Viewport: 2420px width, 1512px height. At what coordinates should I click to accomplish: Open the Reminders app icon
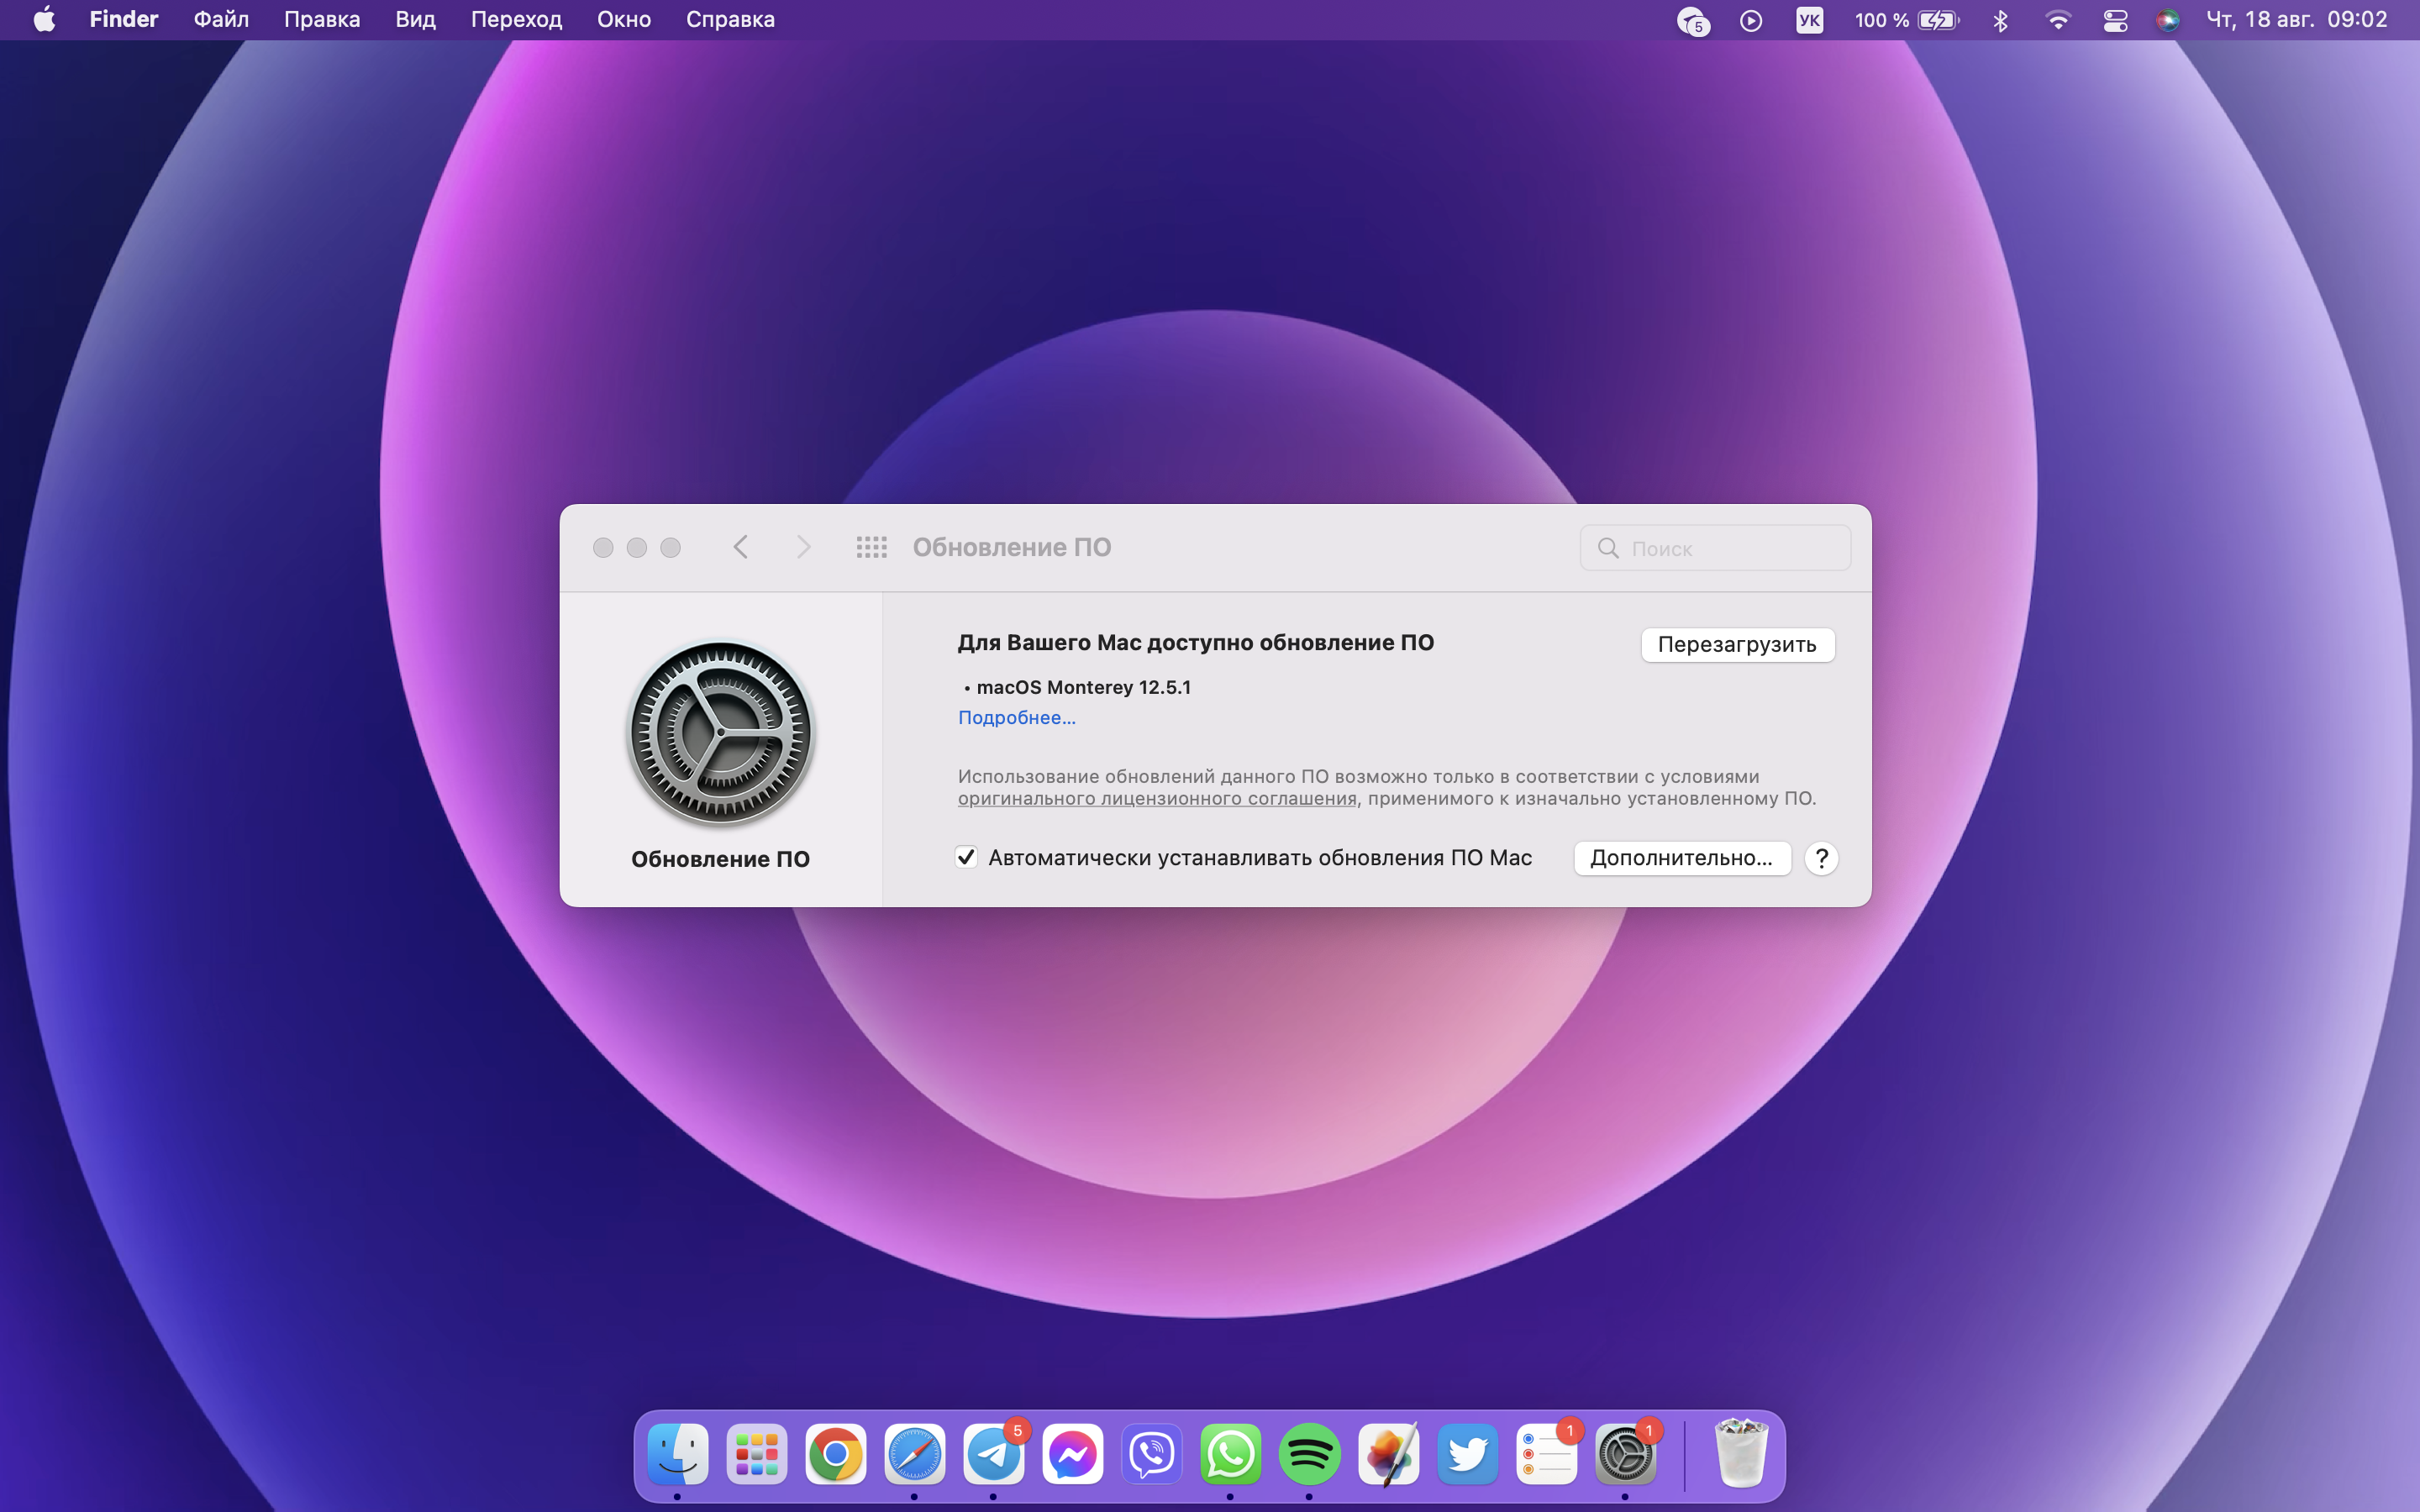tap(1546, 1454)
